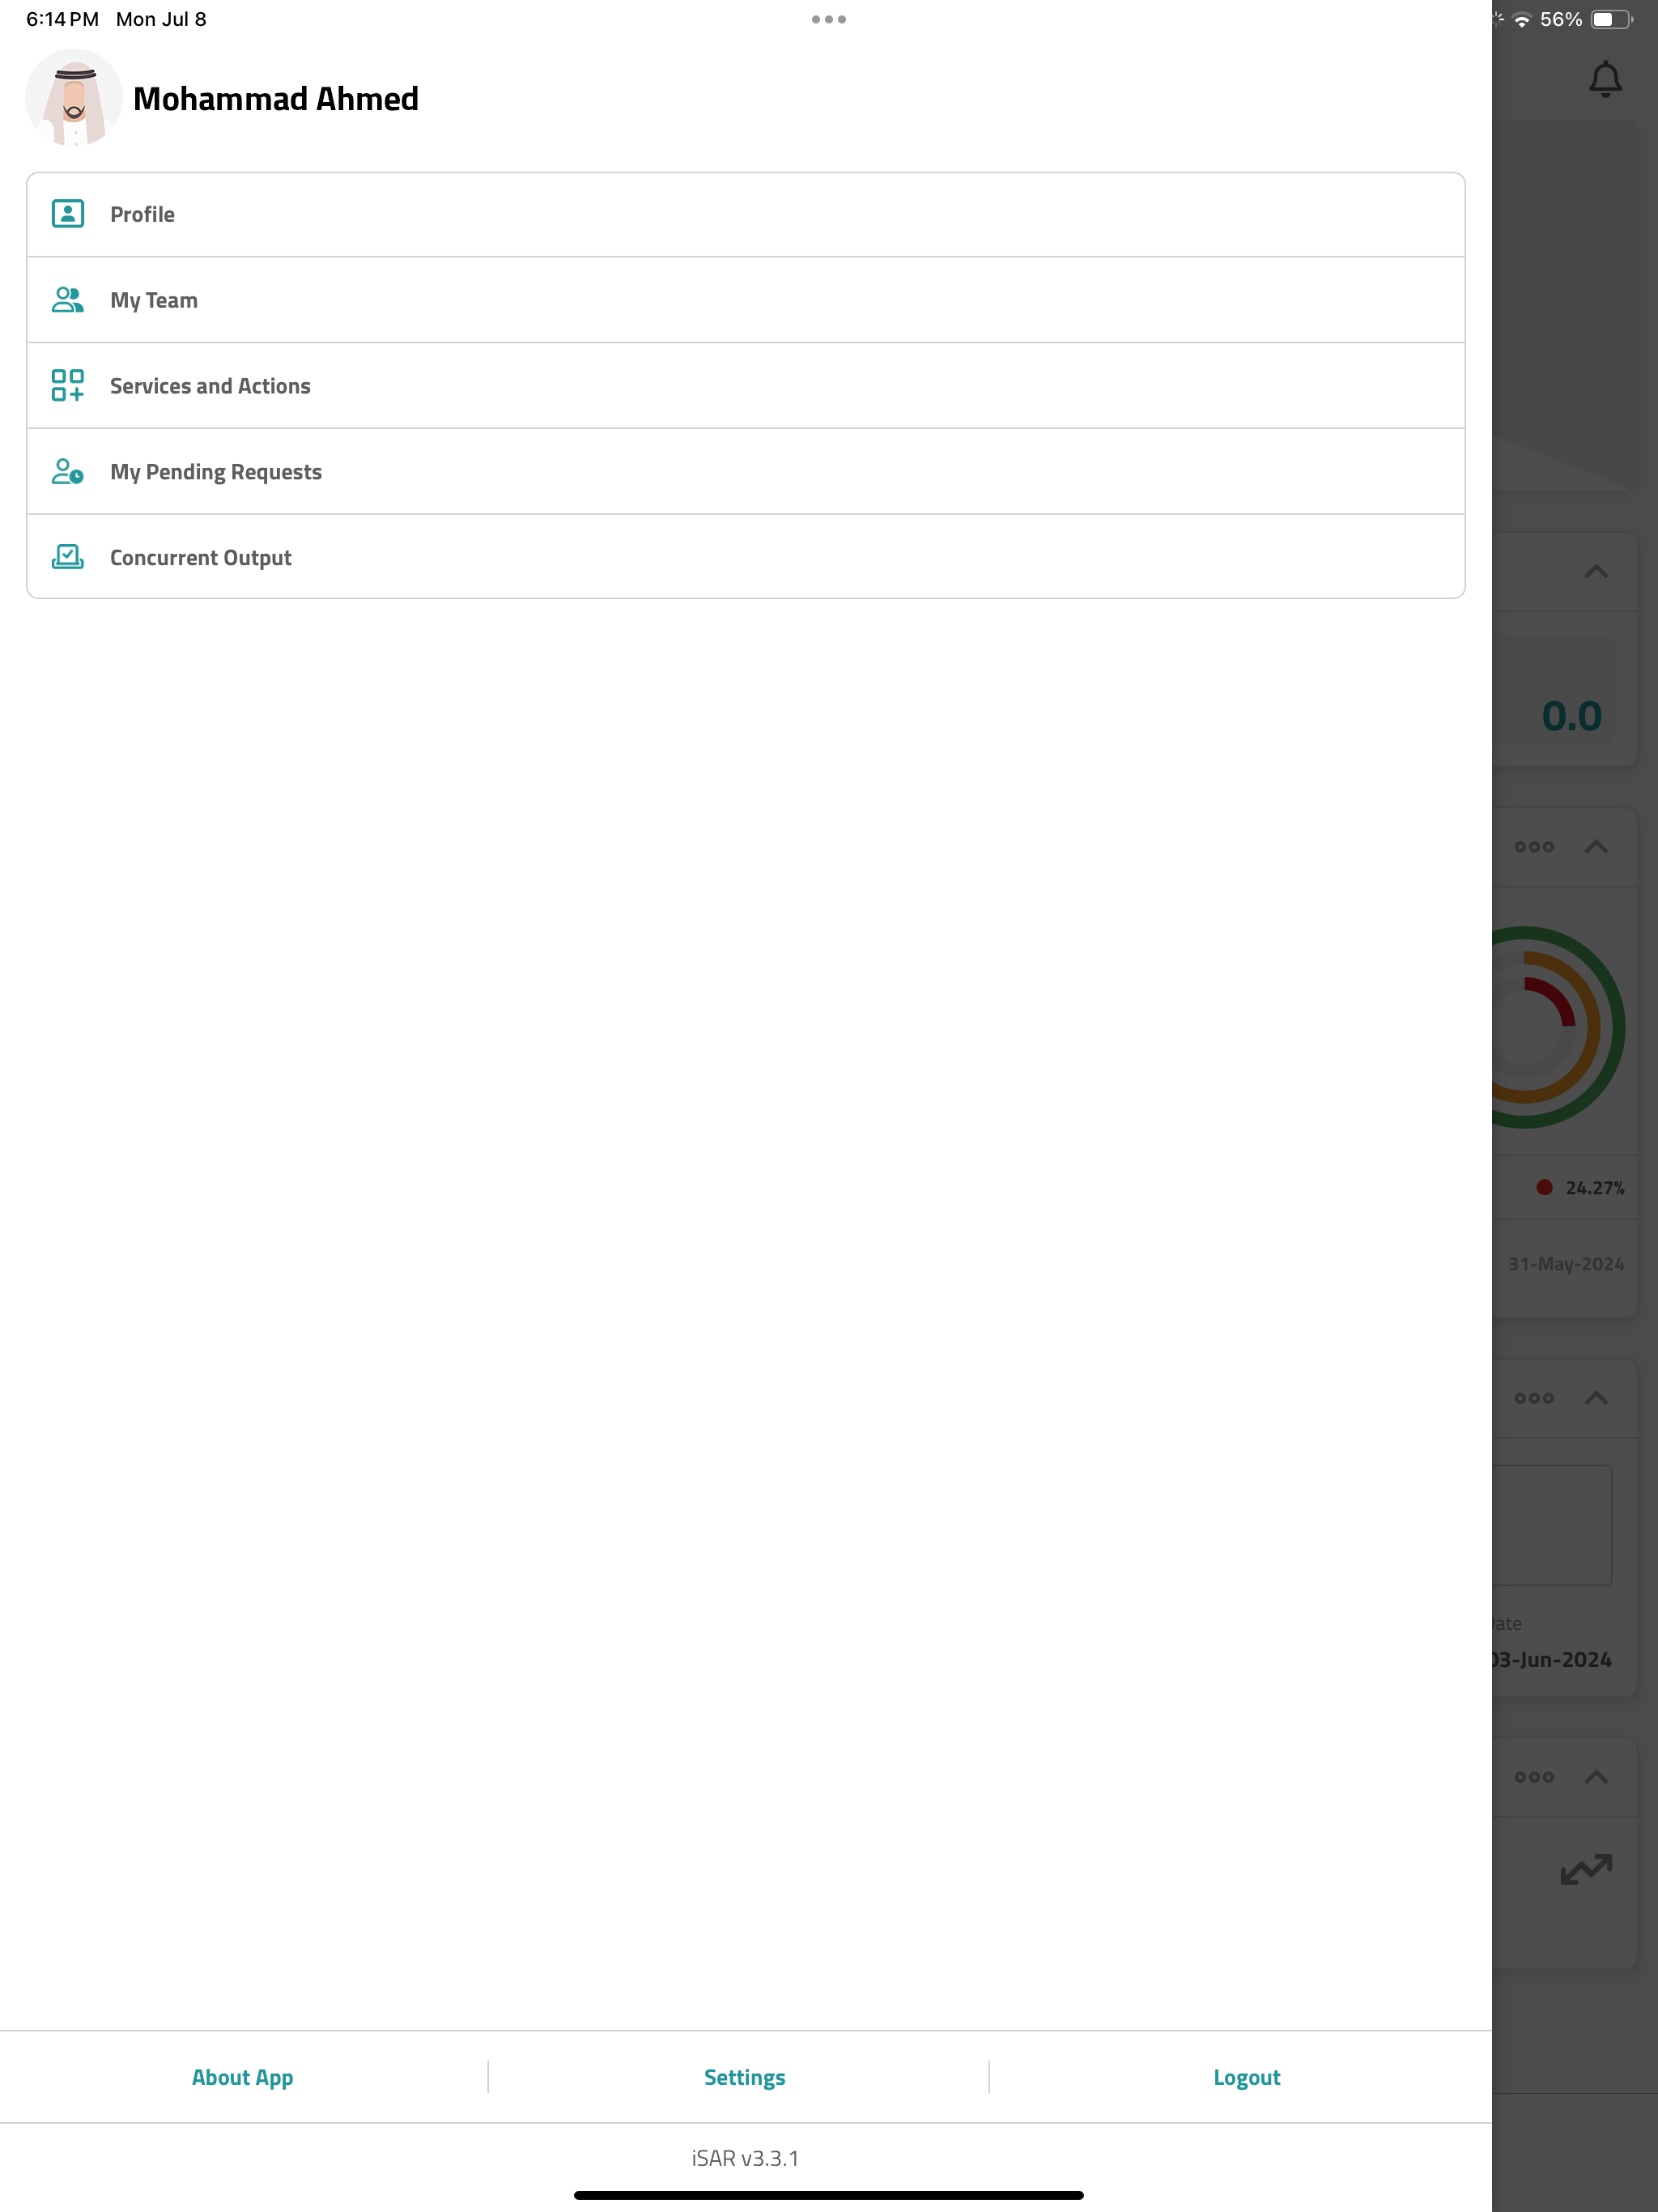Tap the 6:14 PM clock
Screen dimensions: 1658x2212
pos(62,19)
